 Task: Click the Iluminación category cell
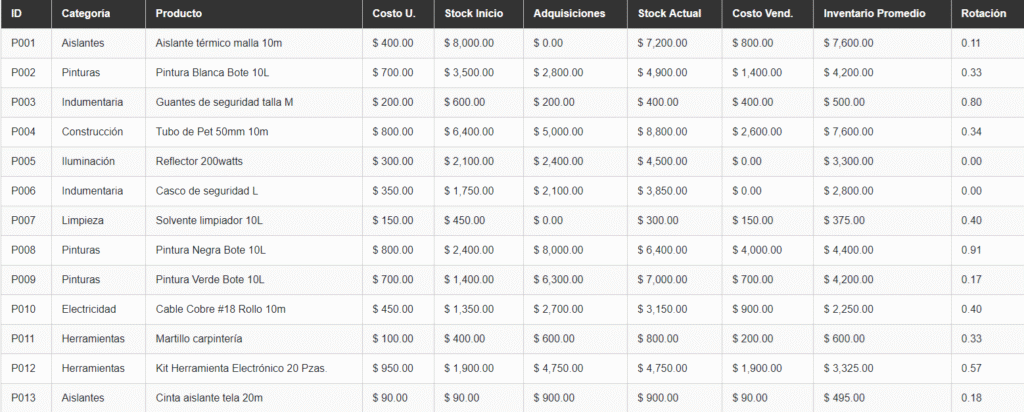coord(88,162)
